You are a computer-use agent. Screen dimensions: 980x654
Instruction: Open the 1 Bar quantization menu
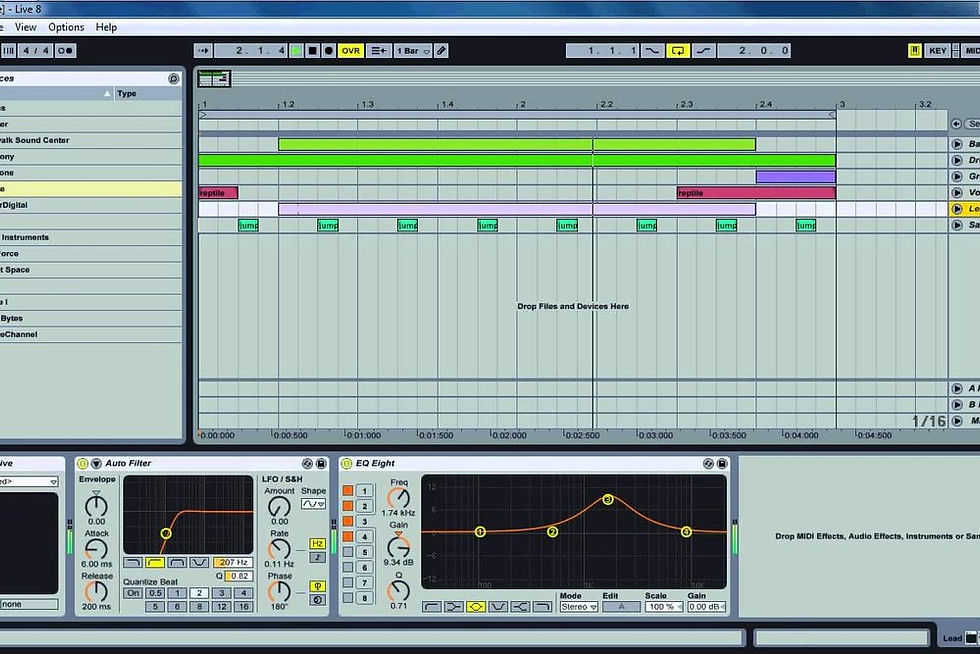click(x=412, y=51)
